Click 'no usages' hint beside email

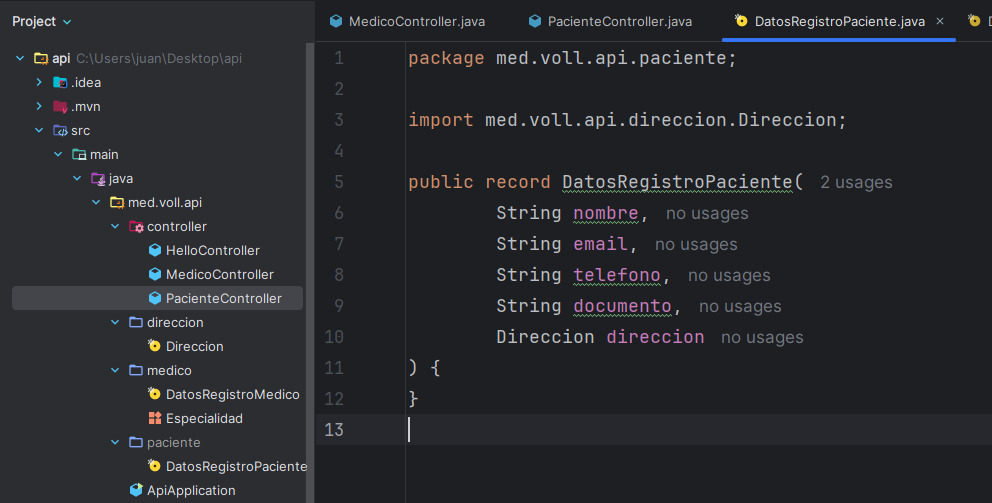(x=696, y=244)
